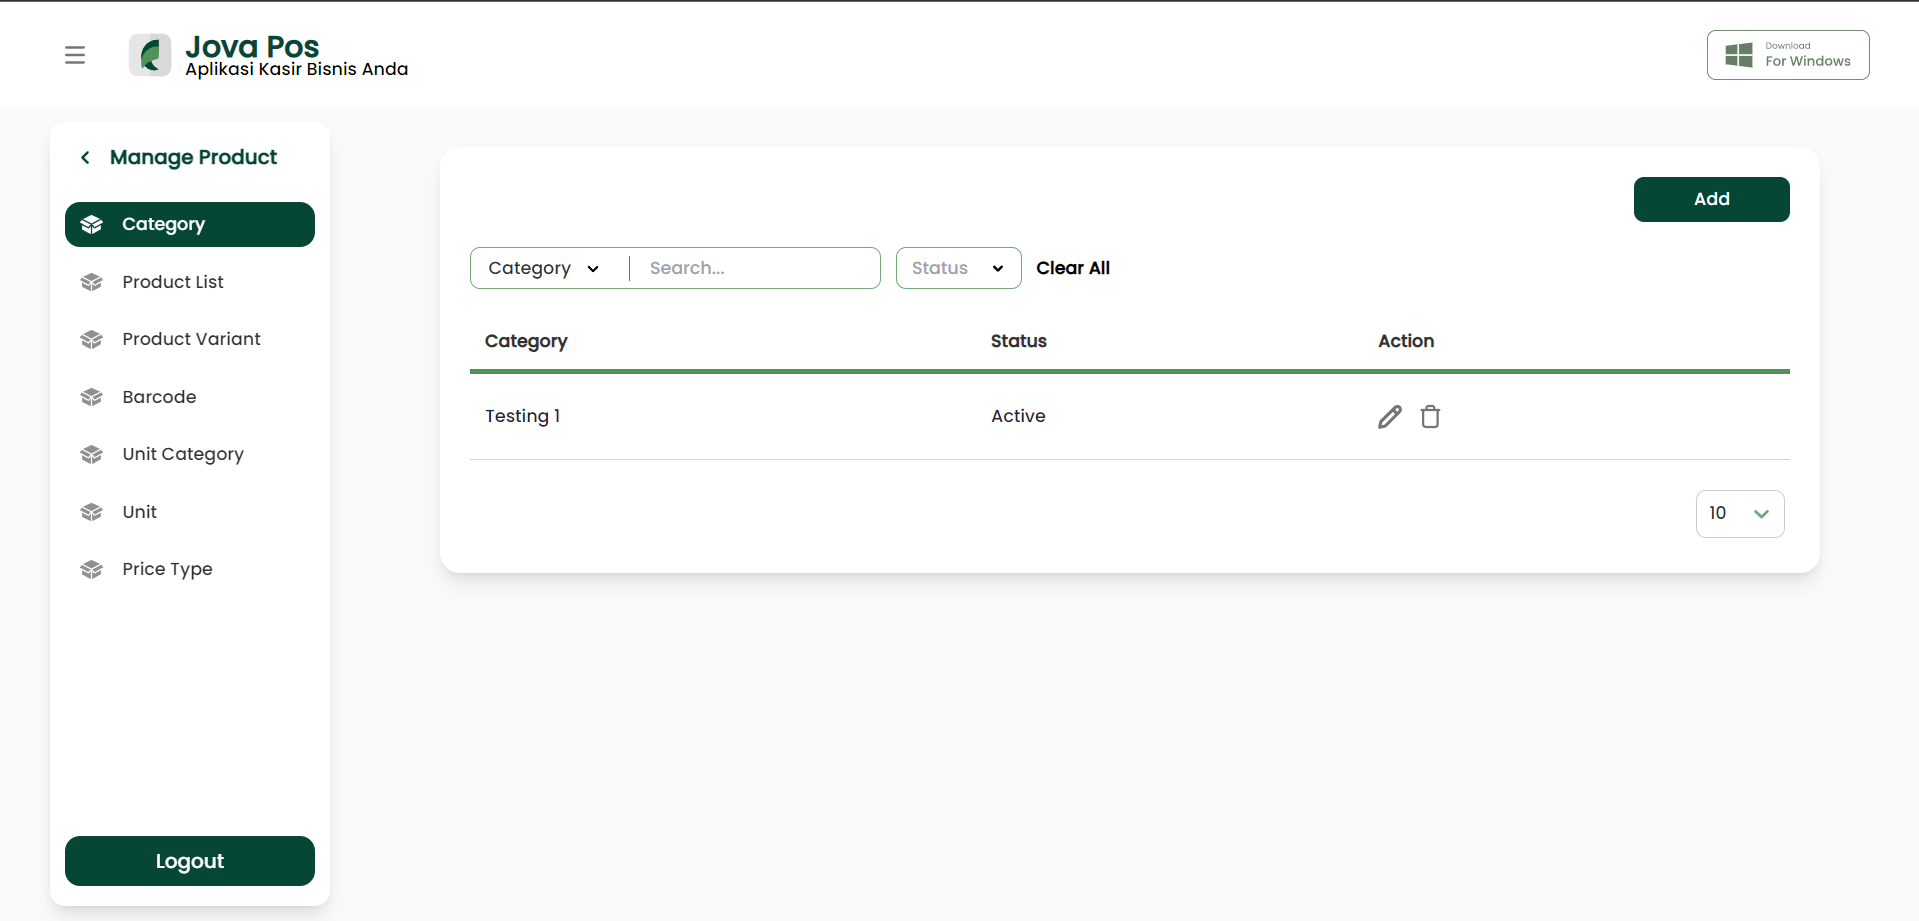Image resolution: width=1919 pixels, height=921 pixels.
Task: Focus the Search input field
Action: [755, 268]
